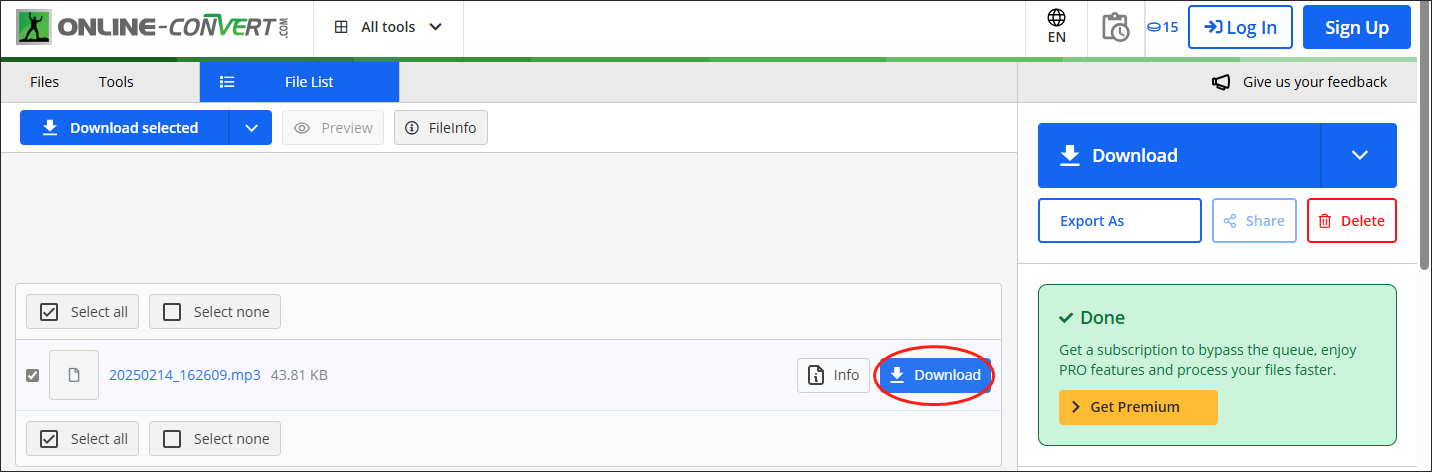Switch to the Tools tab
The height and width of the screenshot is (472, 1432).
116,82
